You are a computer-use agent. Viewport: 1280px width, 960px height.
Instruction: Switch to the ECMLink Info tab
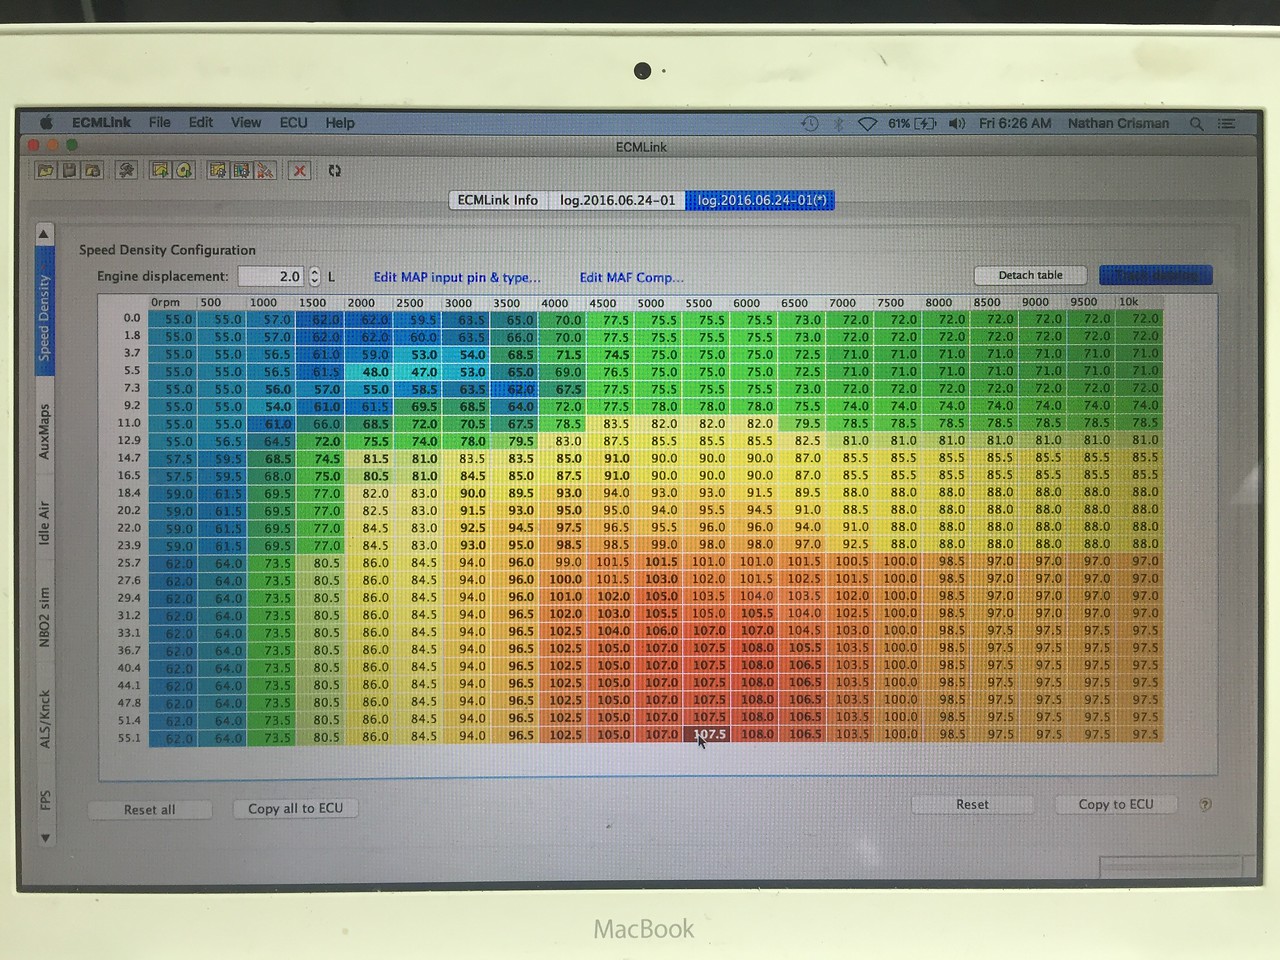(x=498, y=200)
